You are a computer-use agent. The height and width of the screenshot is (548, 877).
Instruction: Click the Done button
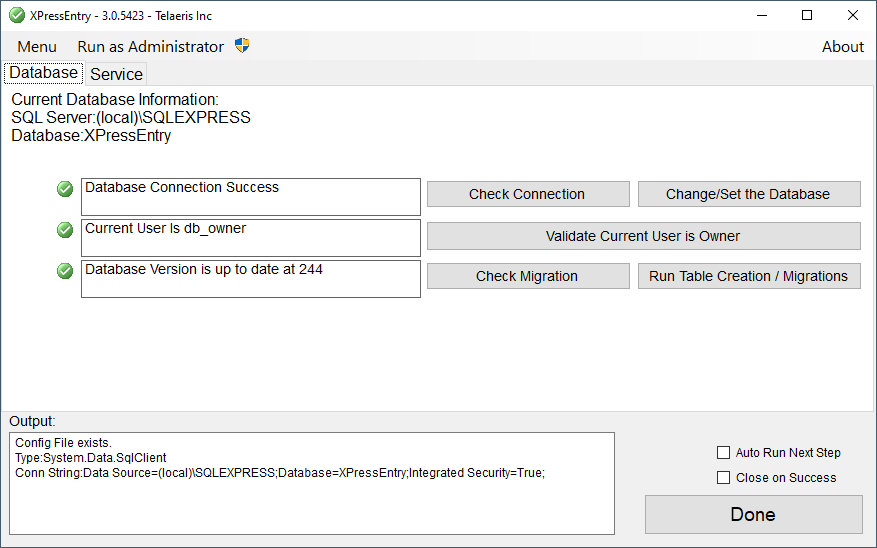coord(753,514)
